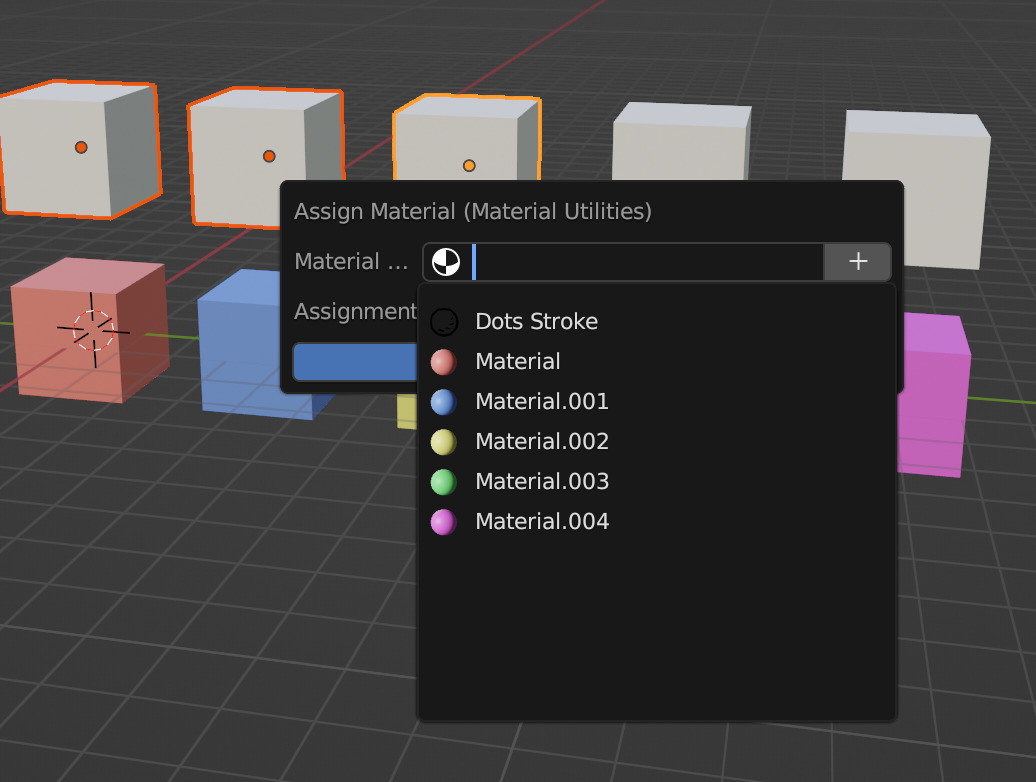Click the red sphere icon beside Material
The height and width of the screenshot is (782, 1036).
444,361
